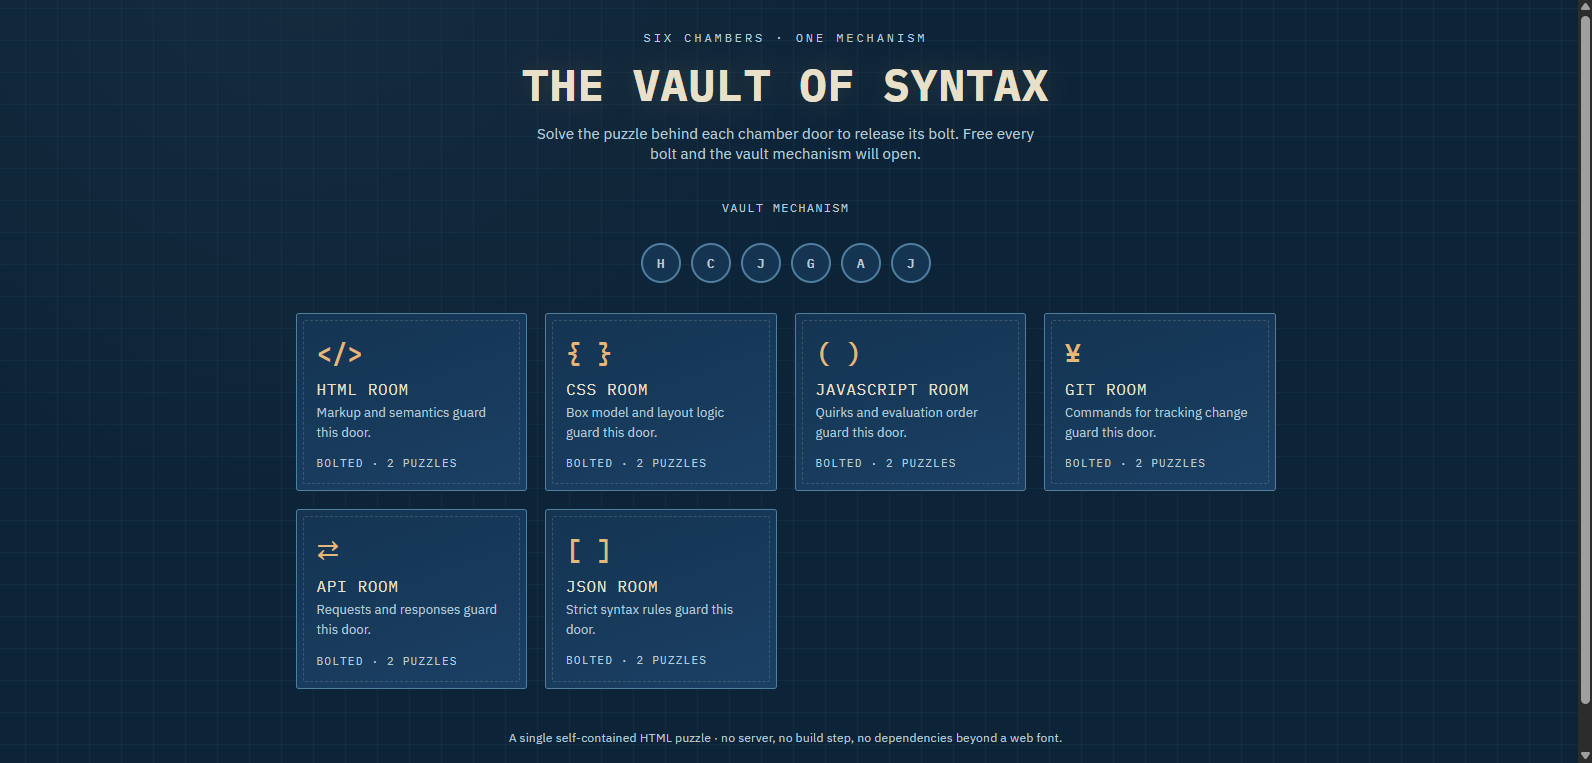Click the CSS Room curly braces icon
The height and width of the screenshot is (763, 1592).
pyautogui.click(x=589, y=354)
